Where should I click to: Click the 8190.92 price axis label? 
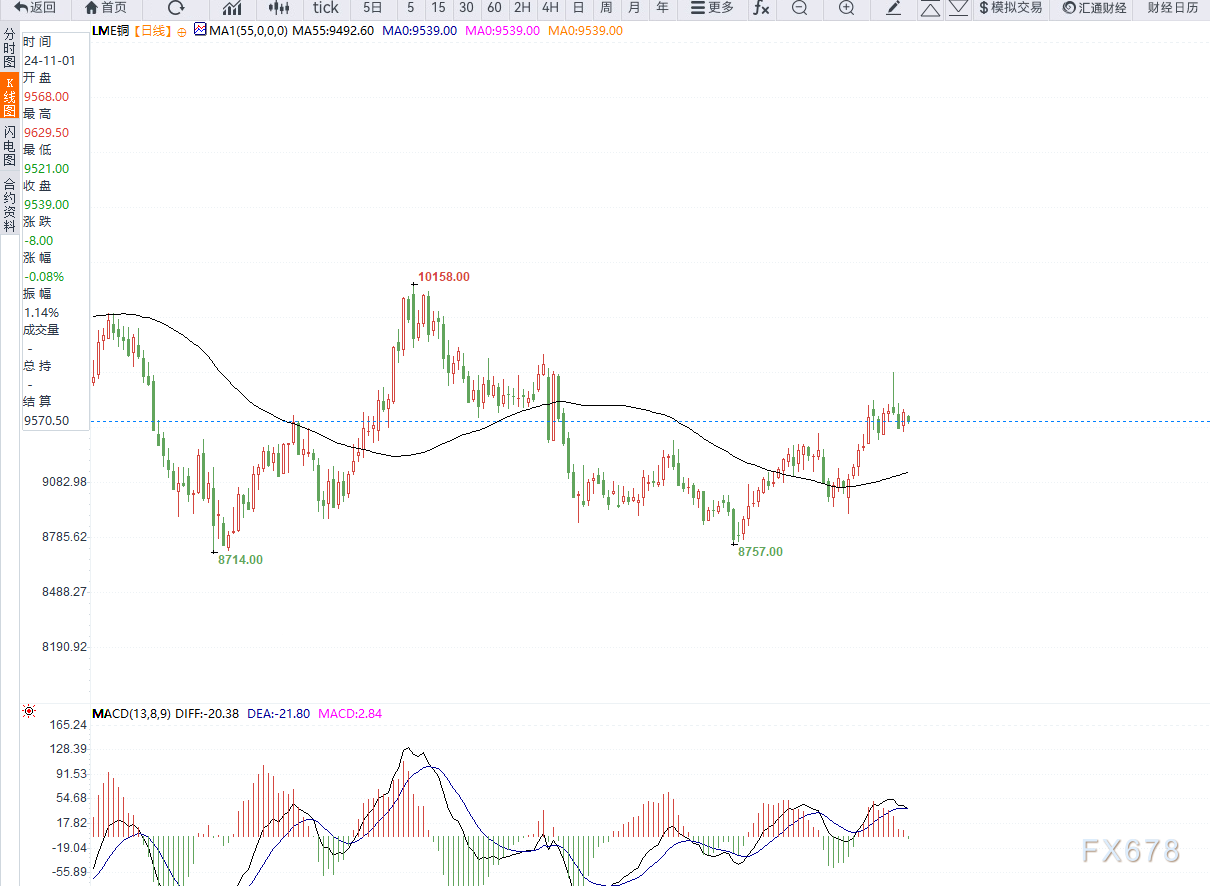point(65,647)
